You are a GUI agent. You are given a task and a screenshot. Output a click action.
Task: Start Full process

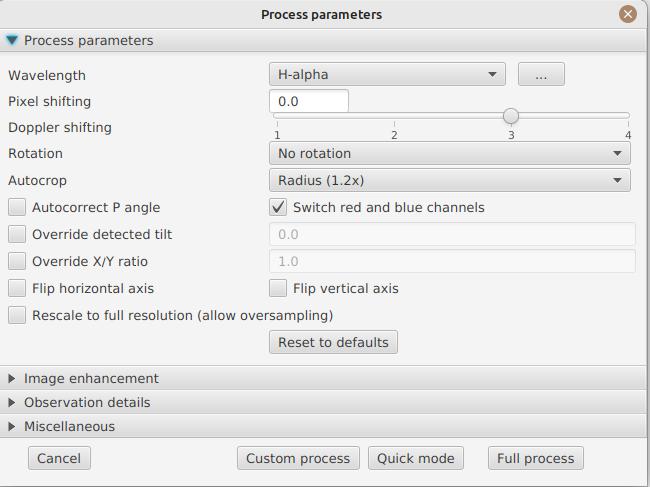coord(535,458)
